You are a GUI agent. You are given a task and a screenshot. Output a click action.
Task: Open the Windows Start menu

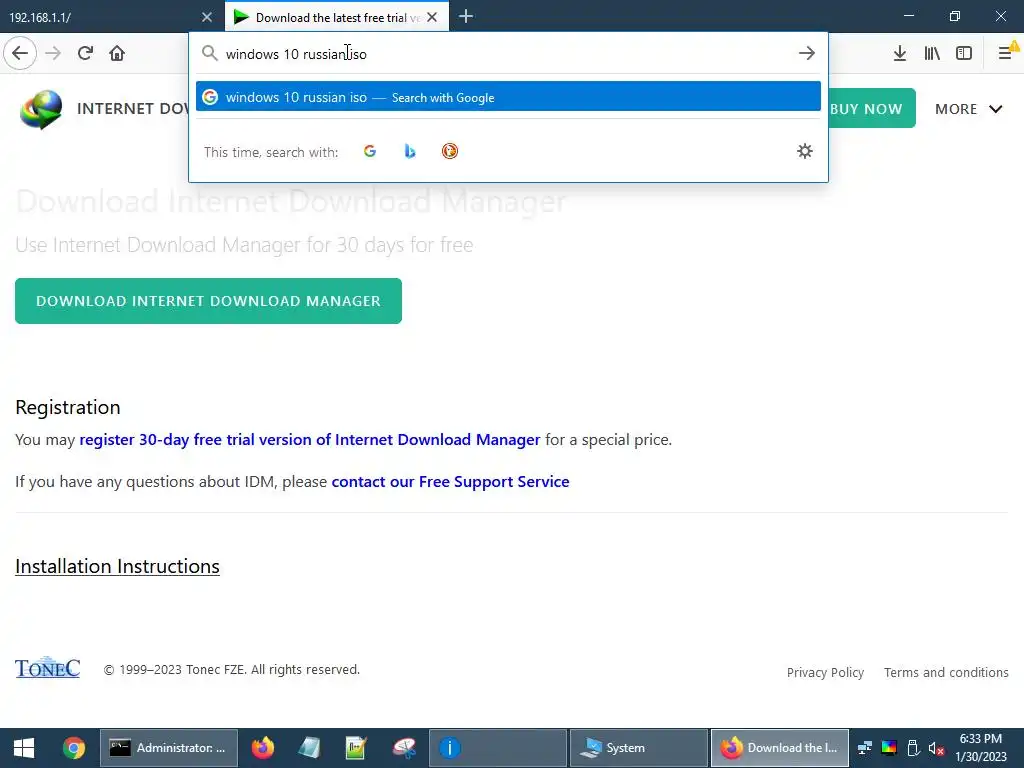[24, 748]
